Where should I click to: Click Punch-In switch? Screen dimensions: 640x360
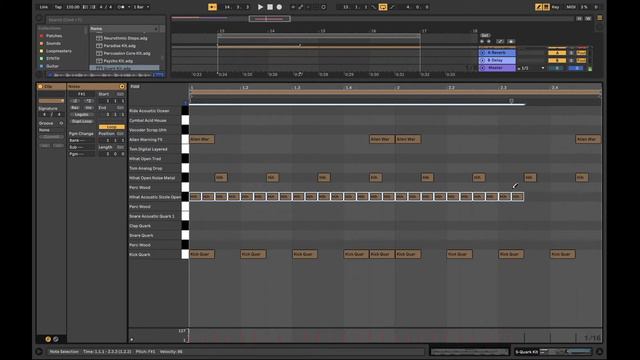click(x=374, y=7)
